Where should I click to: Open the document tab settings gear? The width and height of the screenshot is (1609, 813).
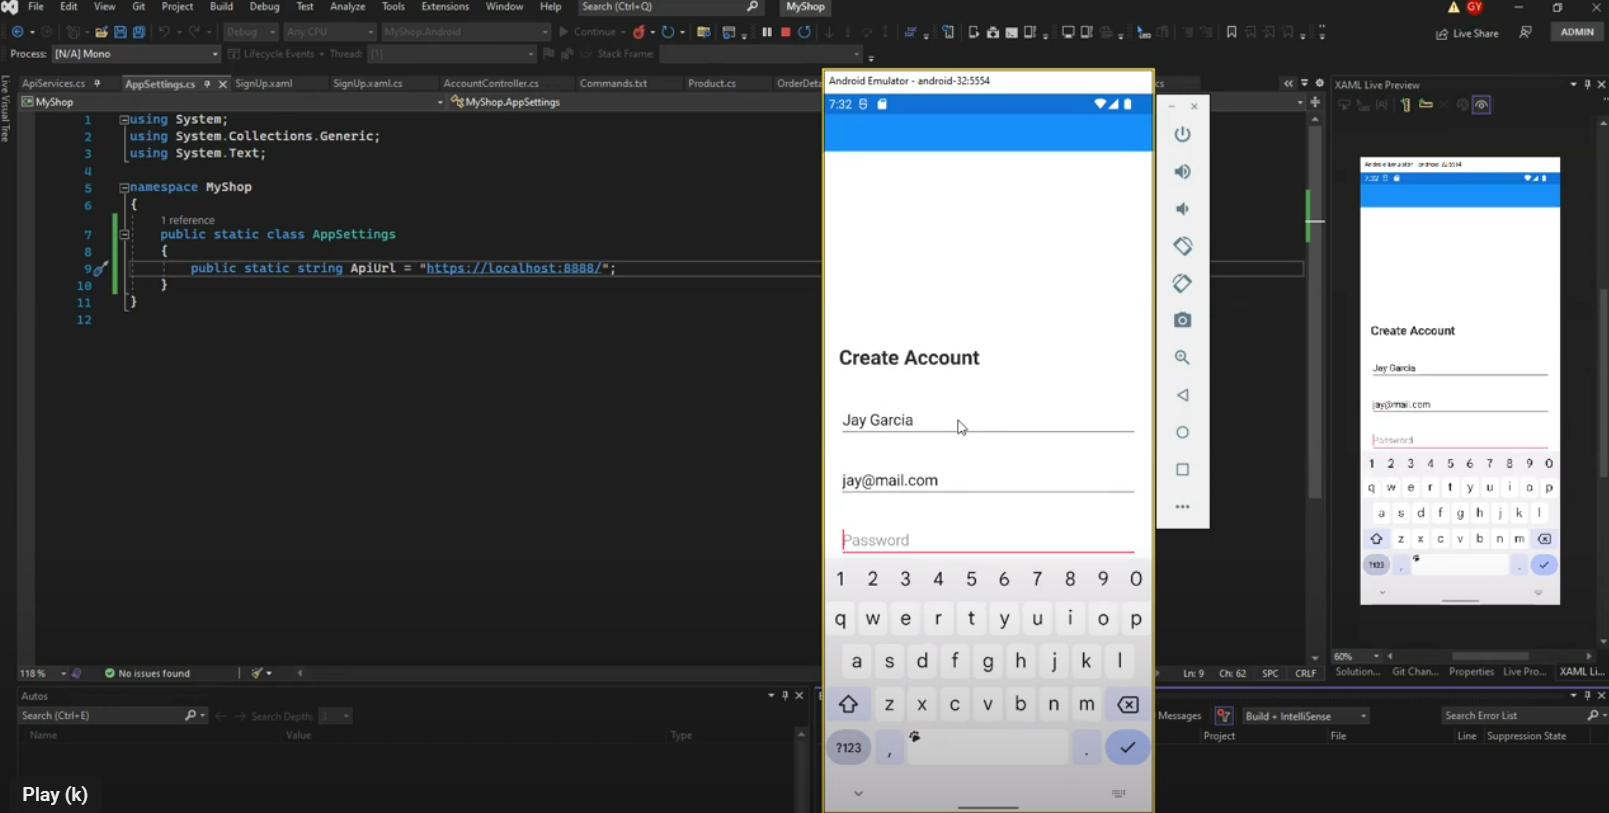[1319, 83]
